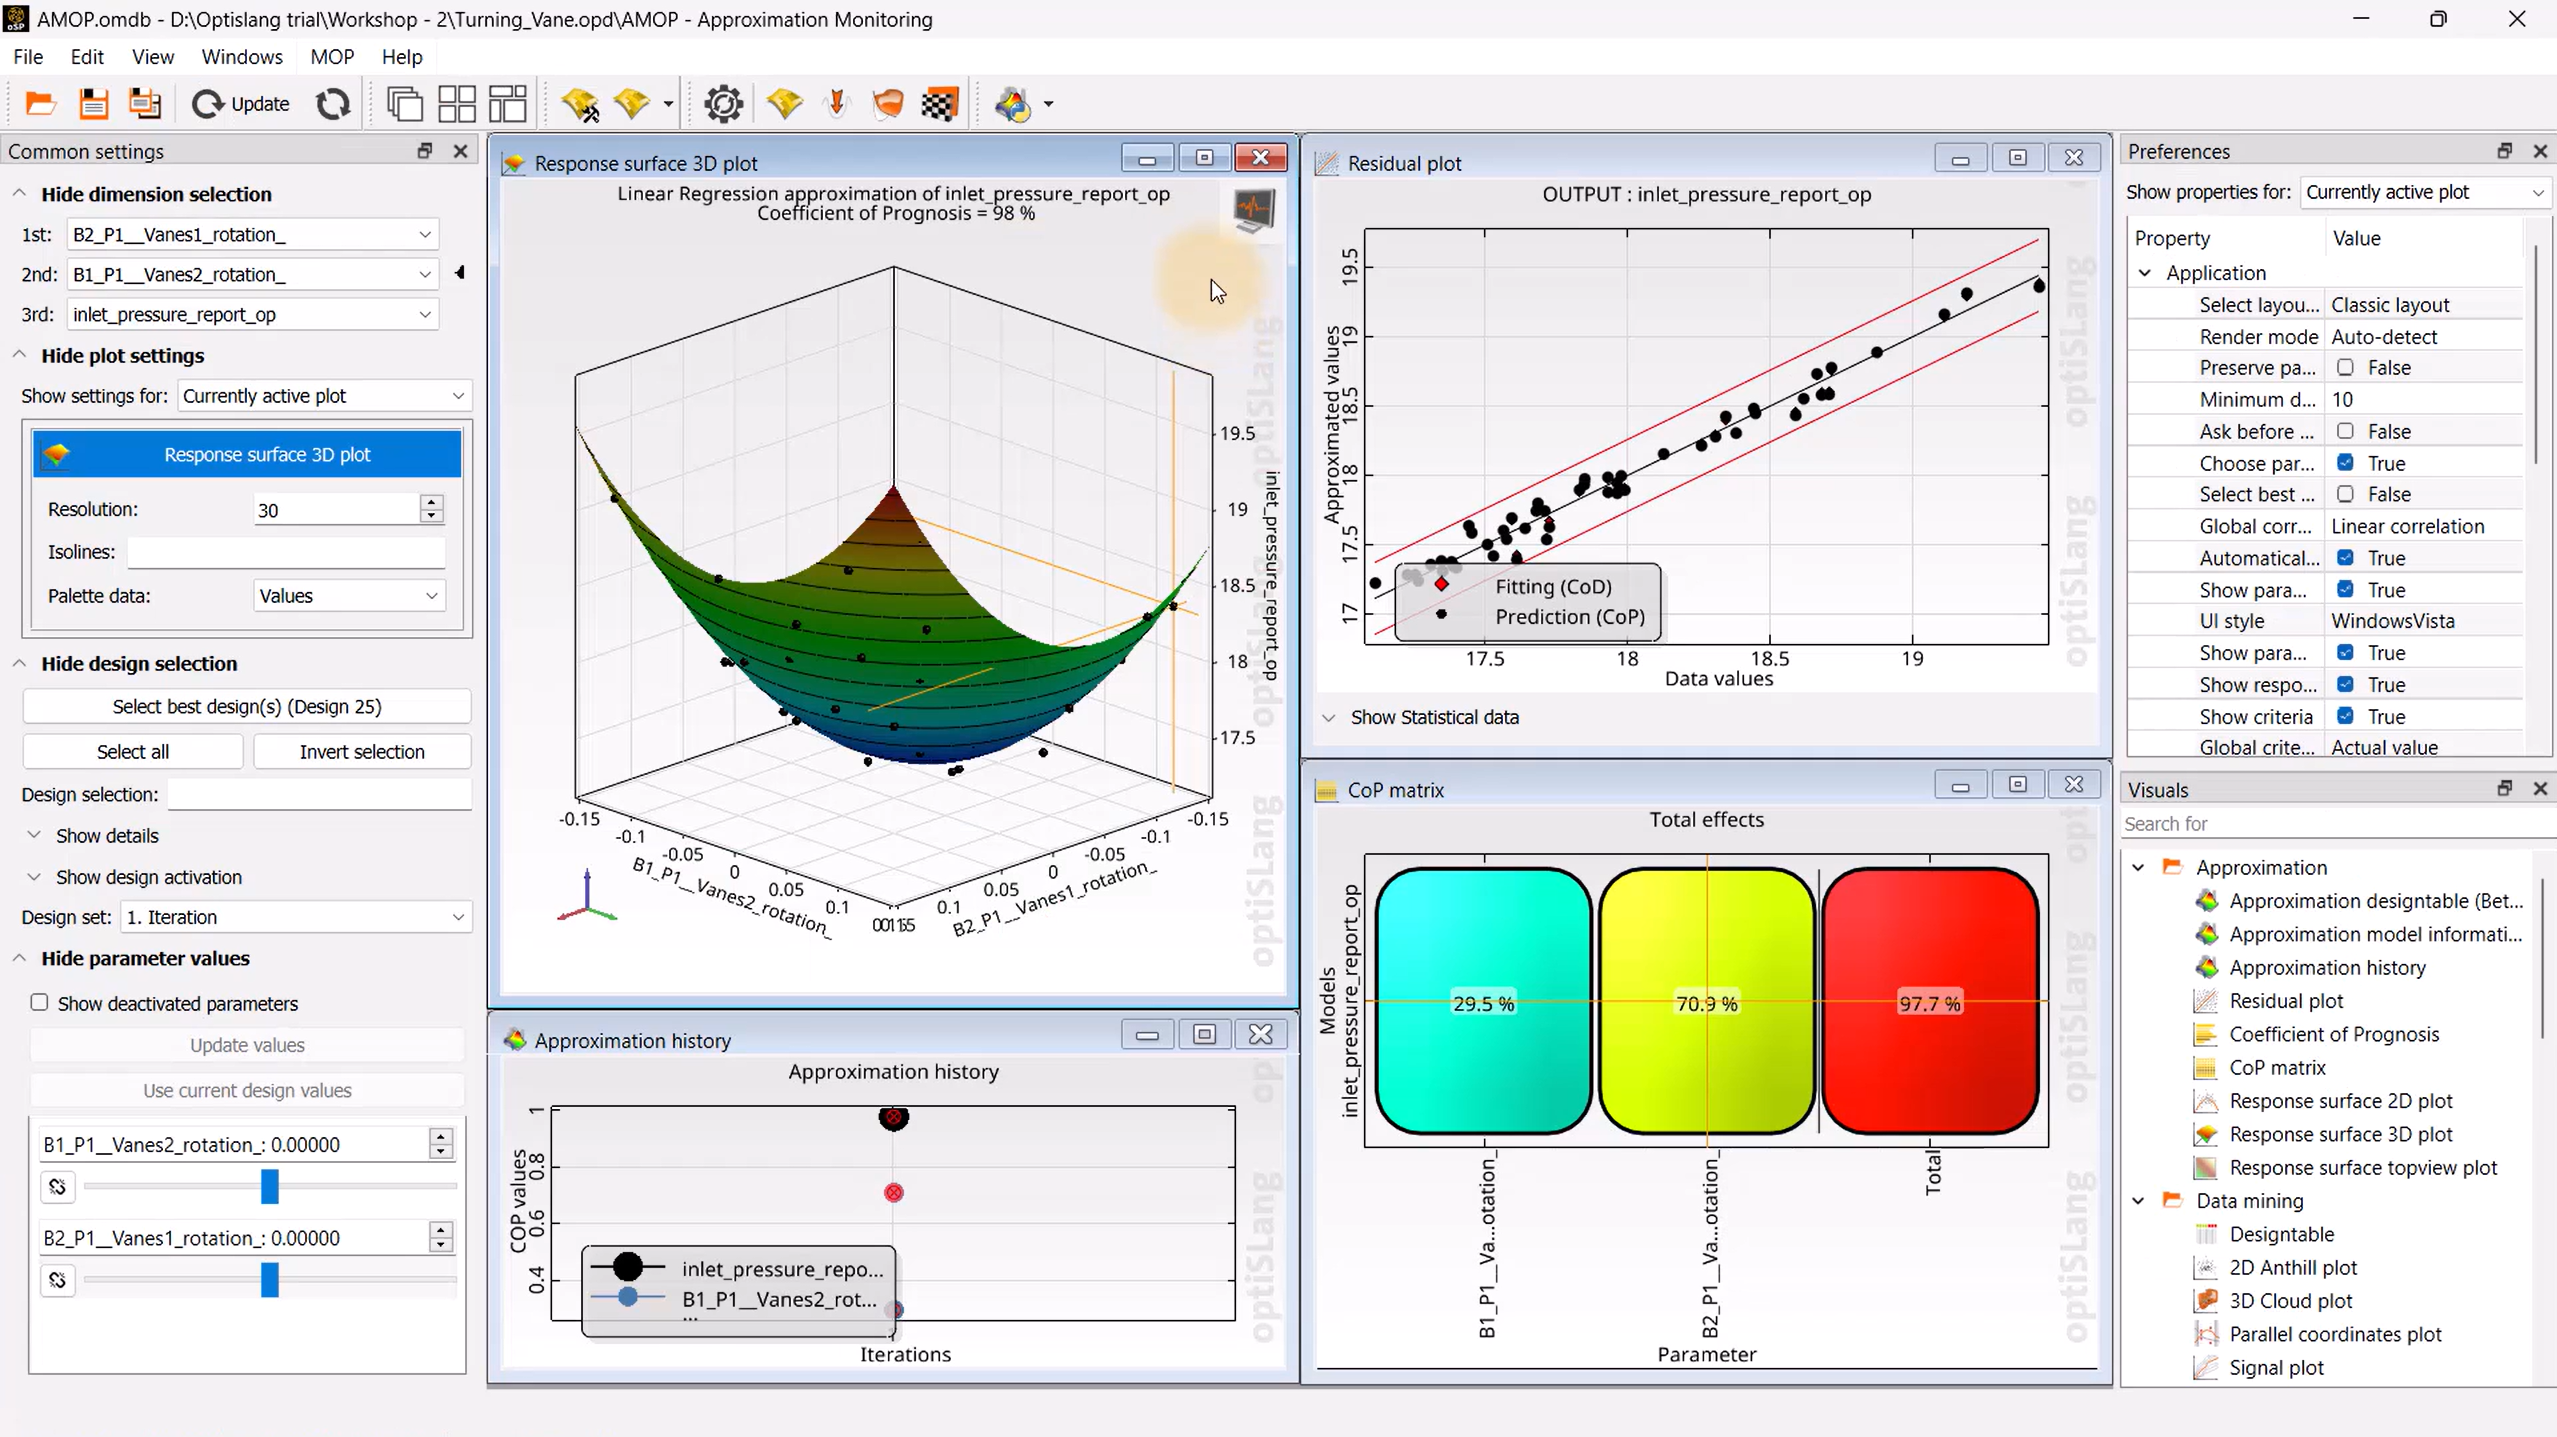
Task: Toggle the Automatical... property checkbox
Action: 2345,557
